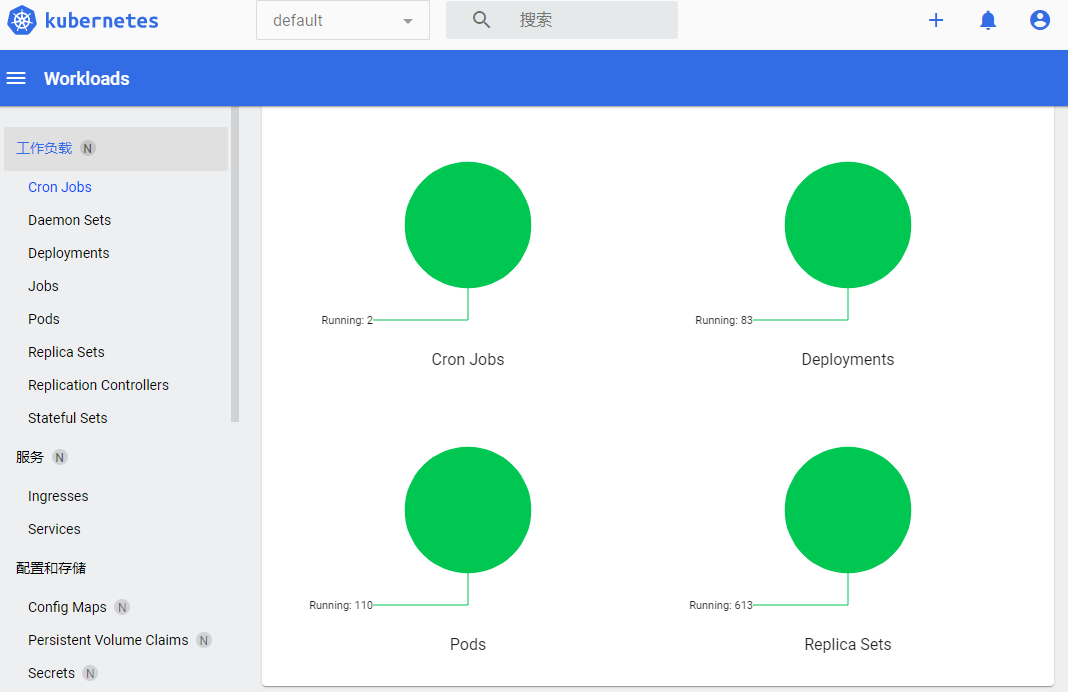This screenshot has width=1068, height=692.
Task: Open Cron Jobs in the sidebar
Action: point(60,187)
